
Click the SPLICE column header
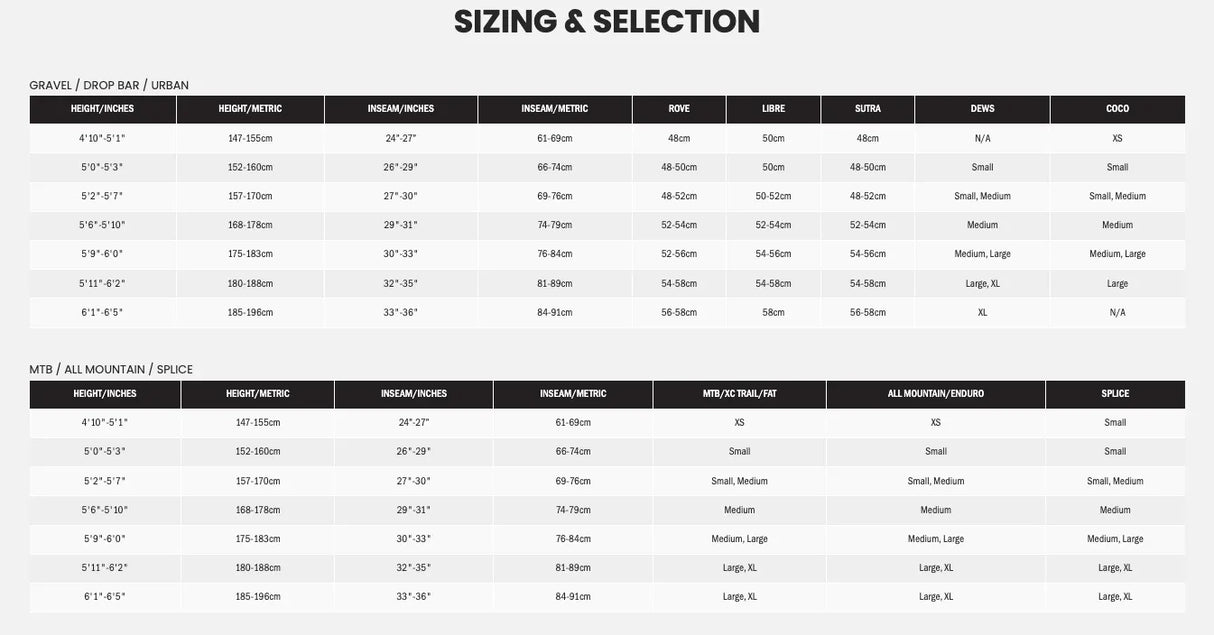click(1115, 394)
